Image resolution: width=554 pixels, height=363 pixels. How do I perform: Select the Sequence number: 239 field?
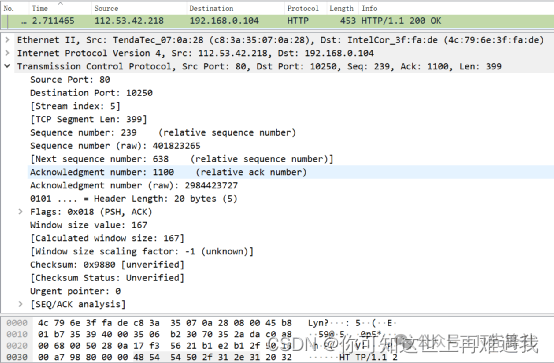[x=163, y=133]
